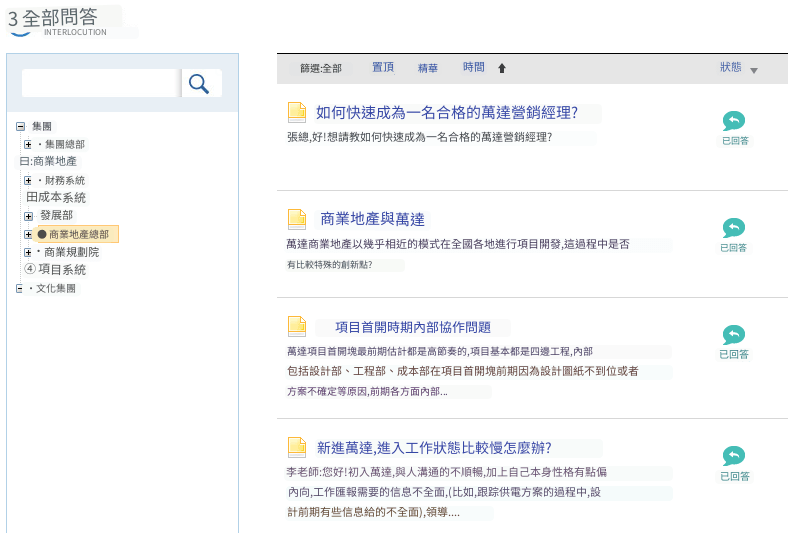Open question 項目首開時期內部協作問題
Screen dimensions: 788x533
[413, 328]
